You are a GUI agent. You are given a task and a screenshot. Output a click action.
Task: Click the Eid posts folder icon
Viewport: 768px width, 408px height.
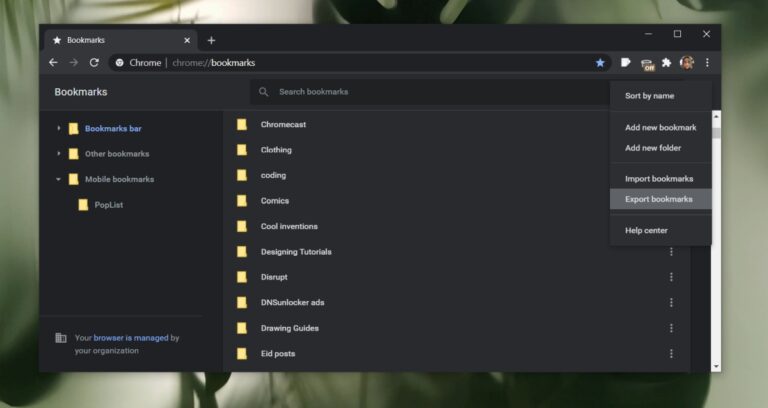tap(242, 354)
